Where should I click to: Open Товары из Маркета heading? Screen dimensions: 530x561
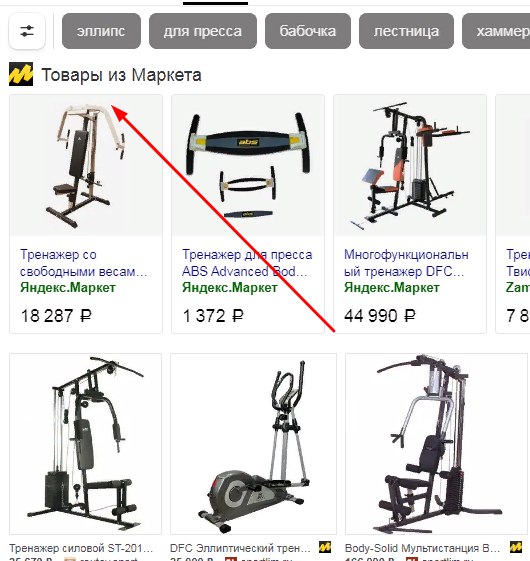[121, 75]
